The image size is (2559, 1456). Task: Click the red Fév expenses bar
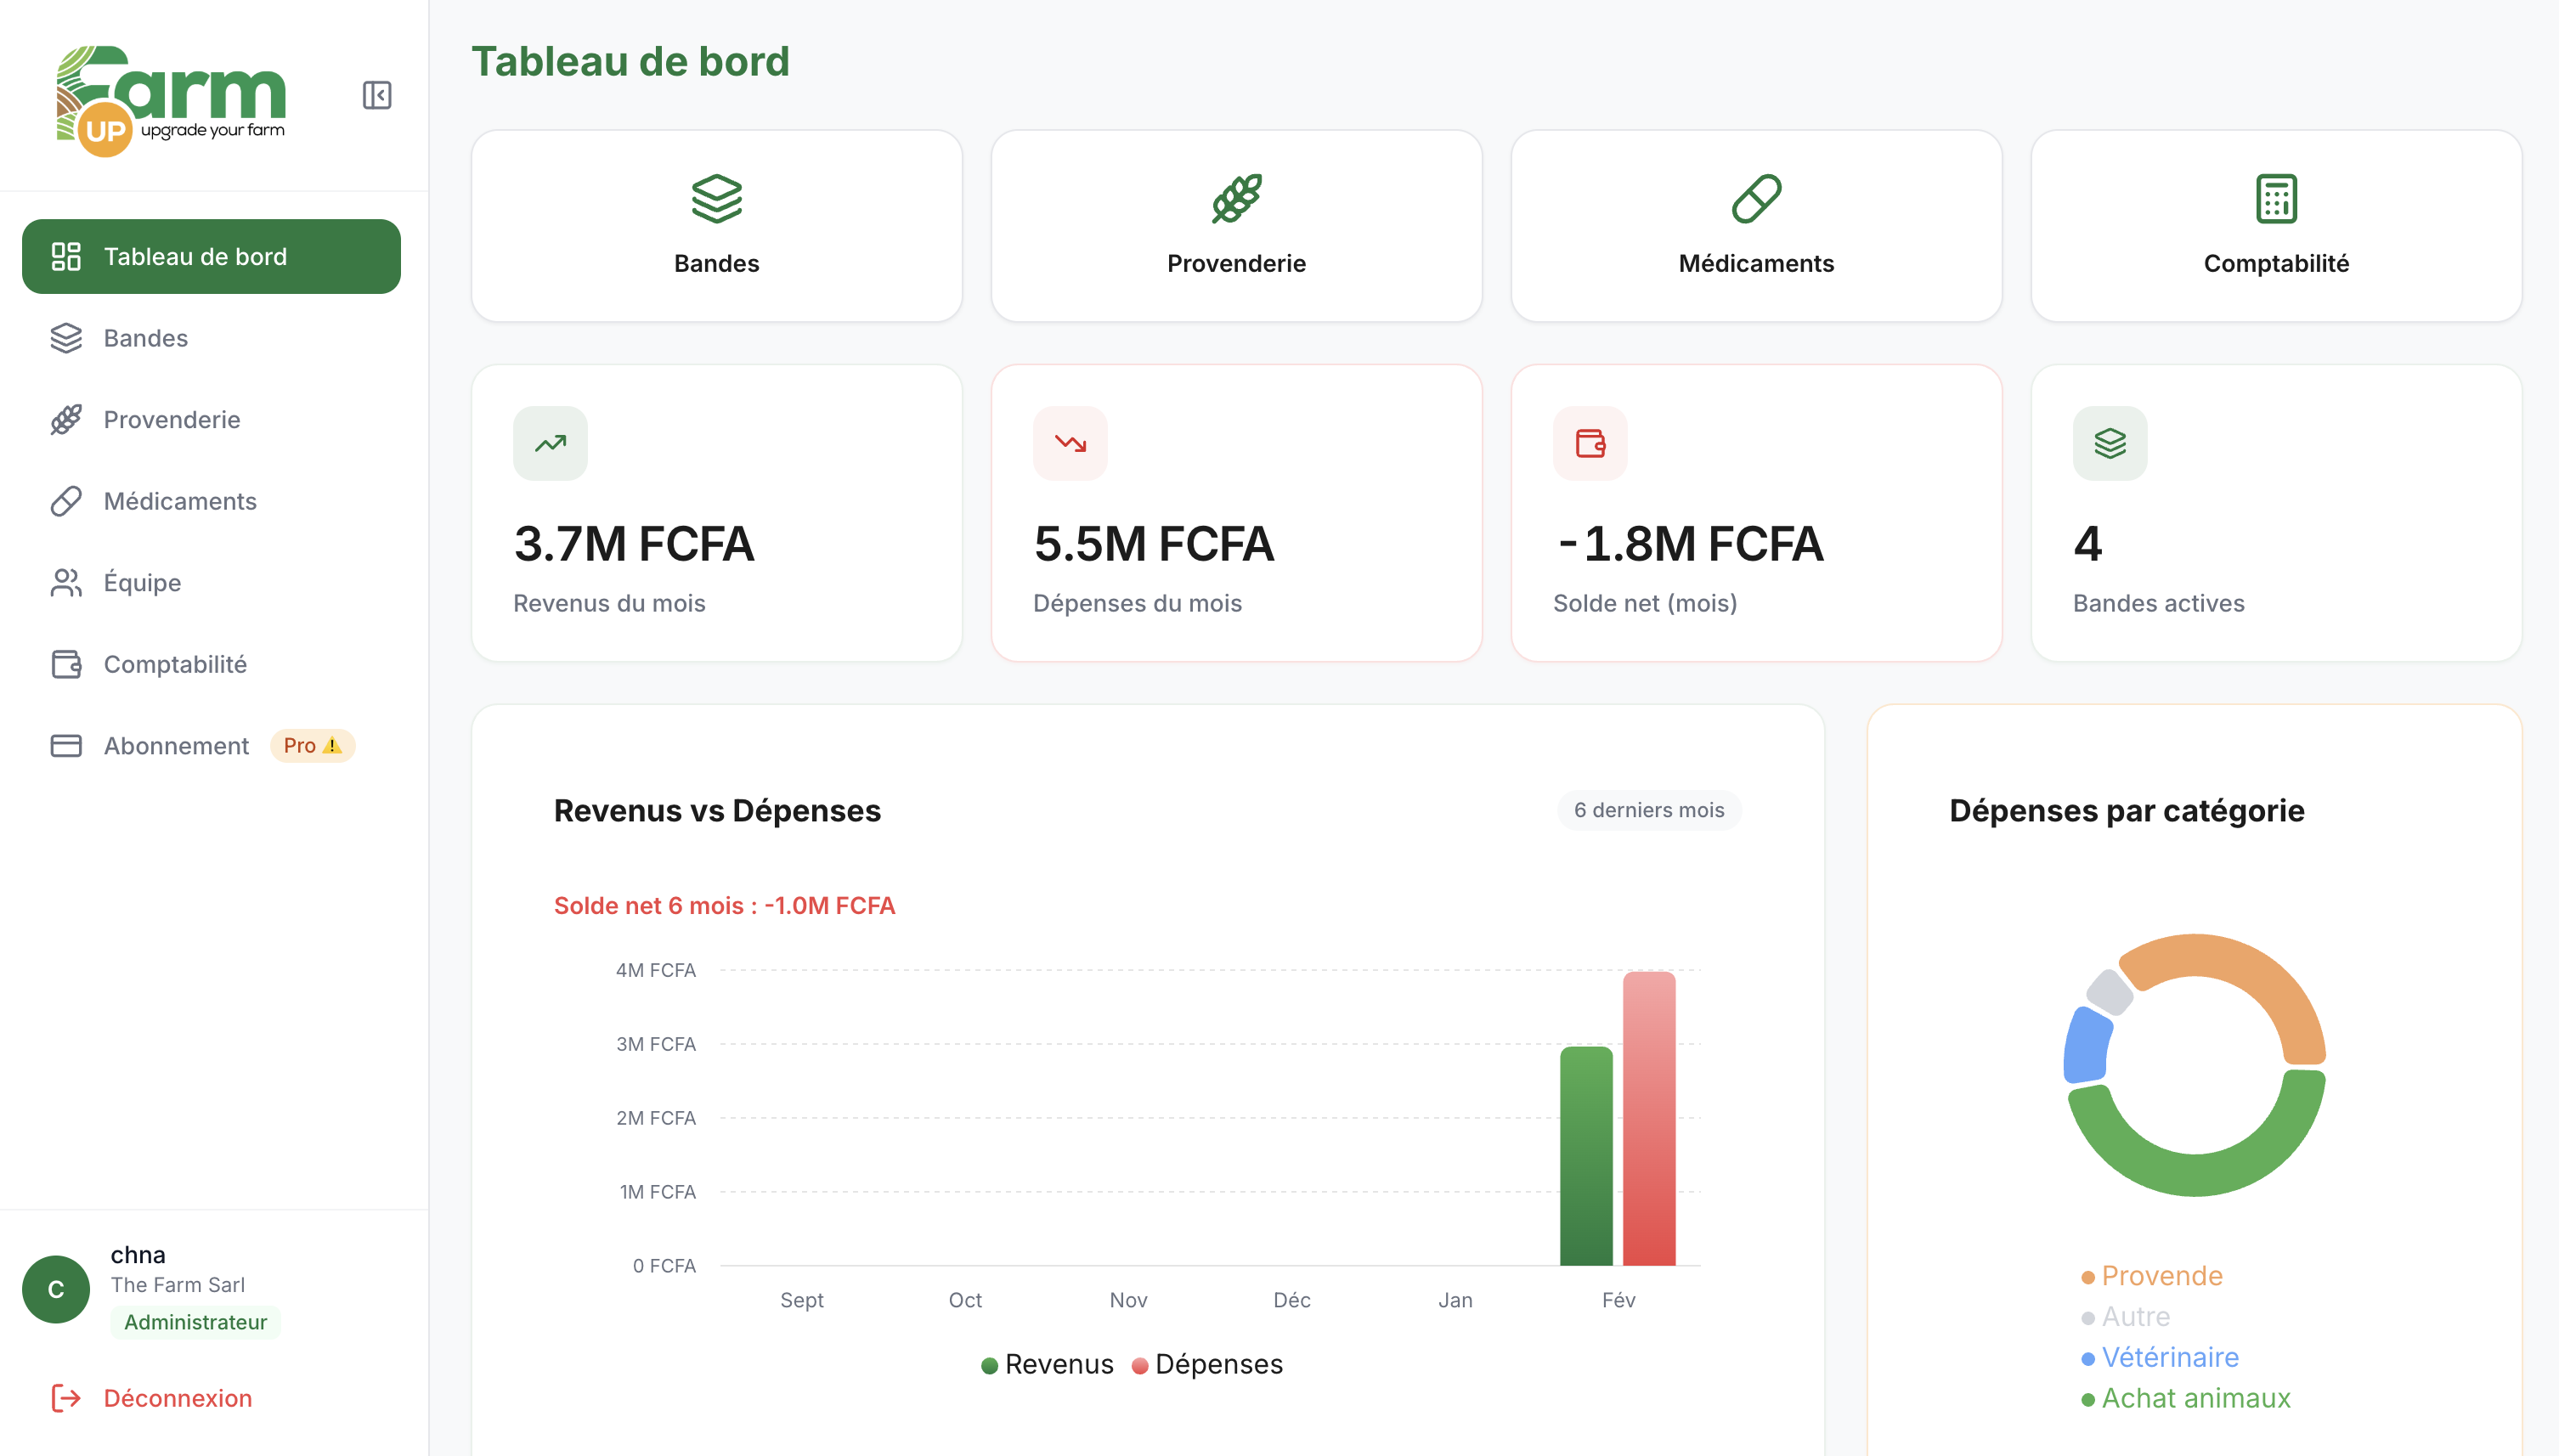[1649, 1120]
